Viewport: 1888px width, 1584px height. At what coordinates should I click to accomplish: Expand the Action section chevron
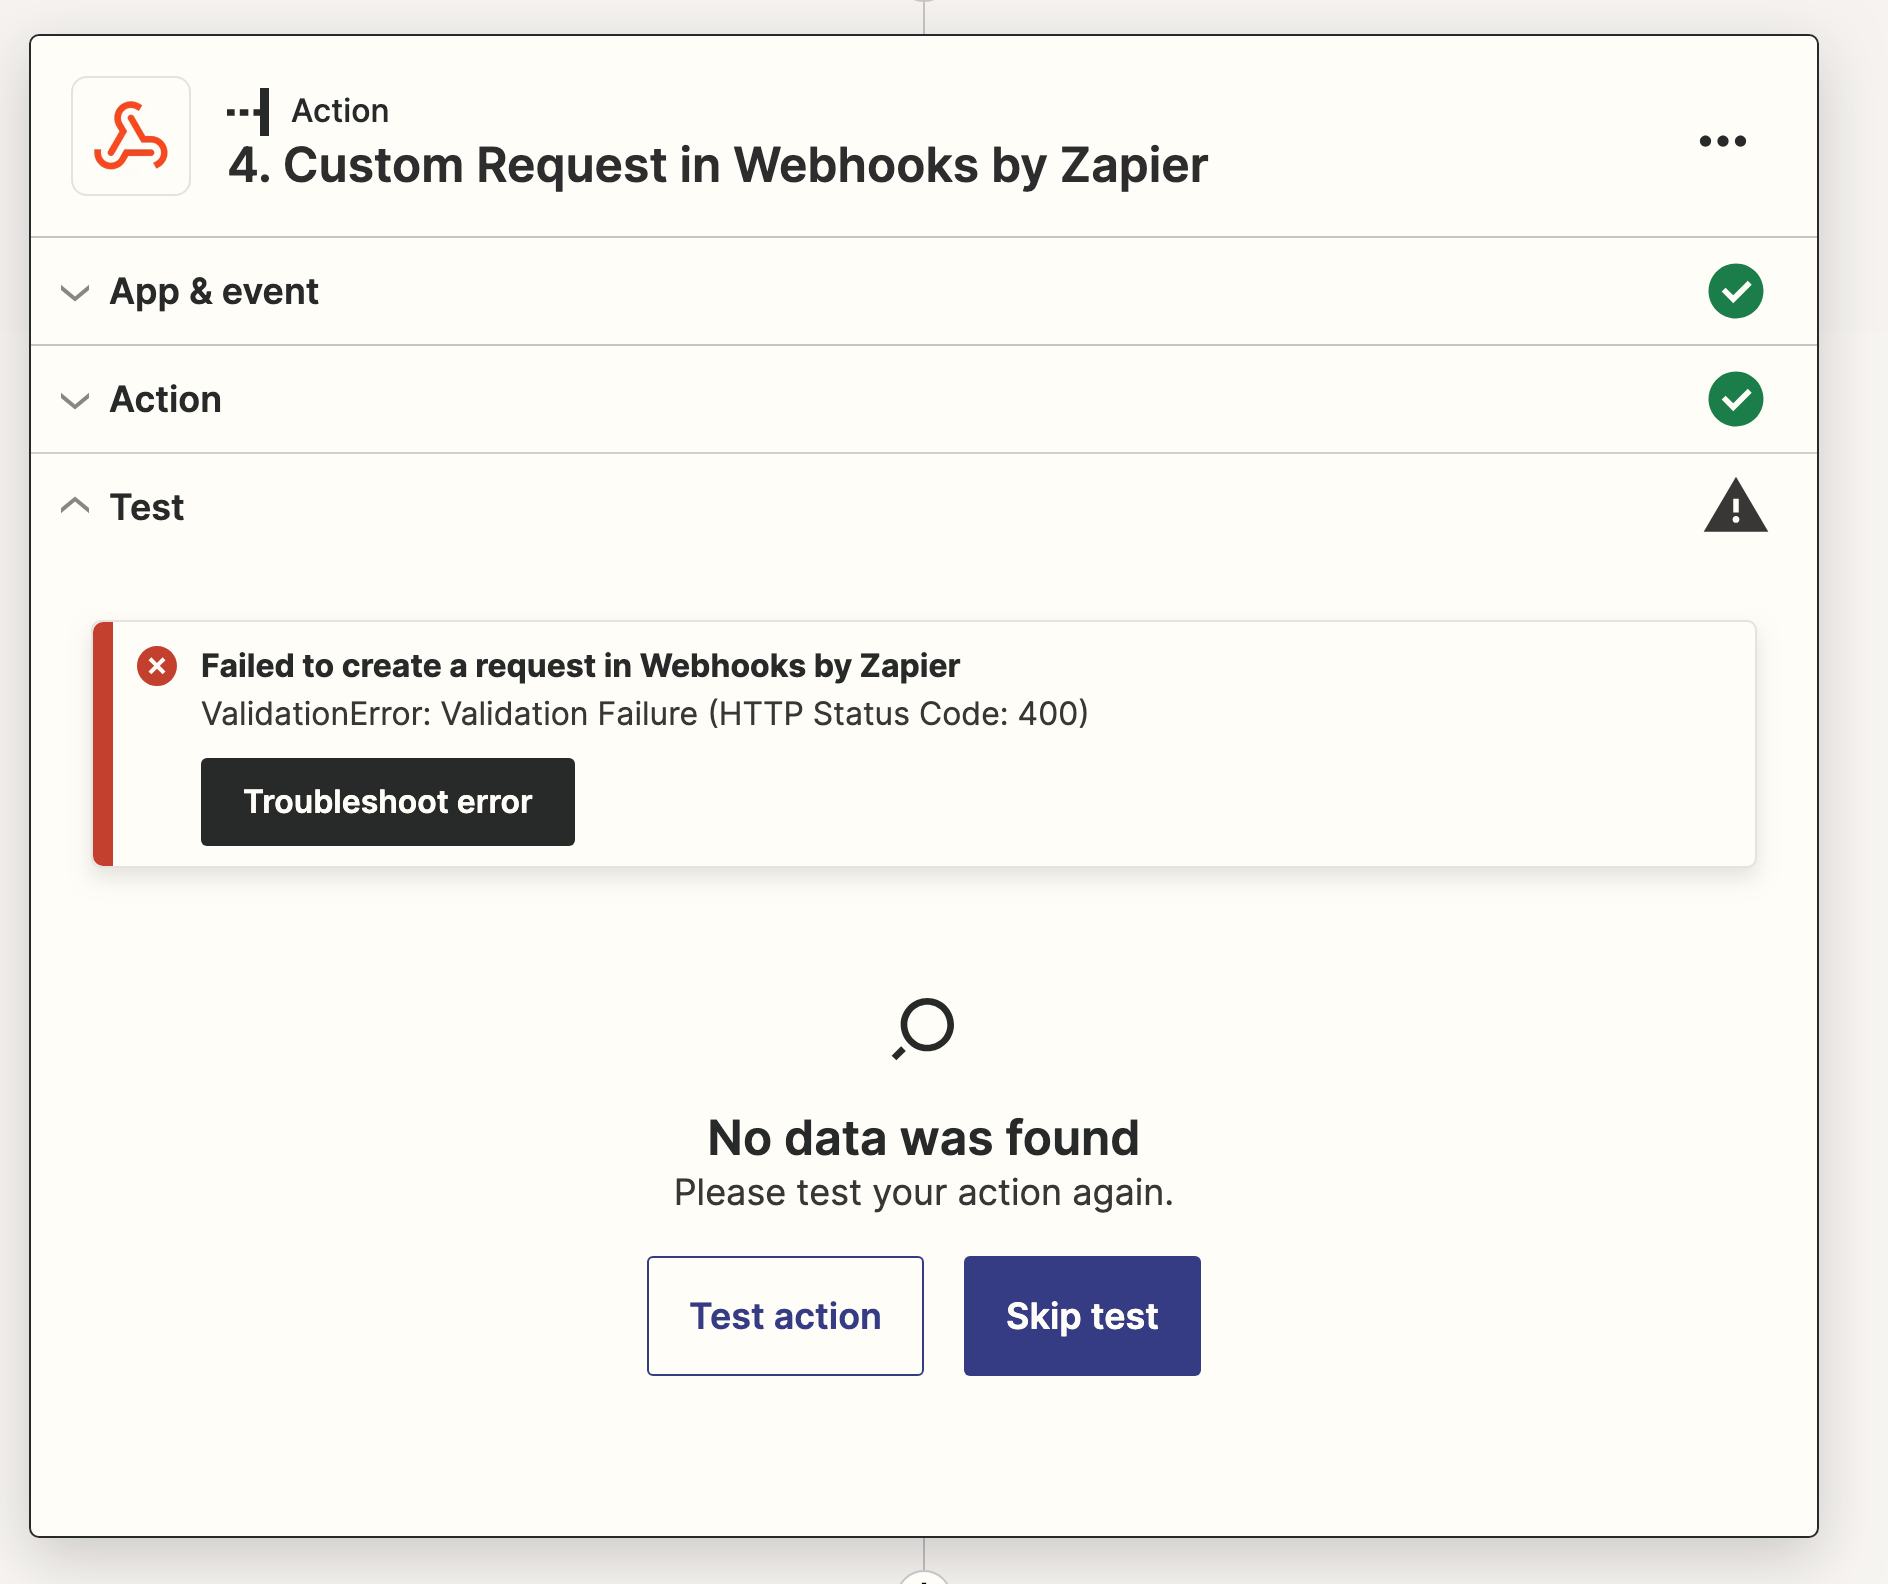(75, 401)
